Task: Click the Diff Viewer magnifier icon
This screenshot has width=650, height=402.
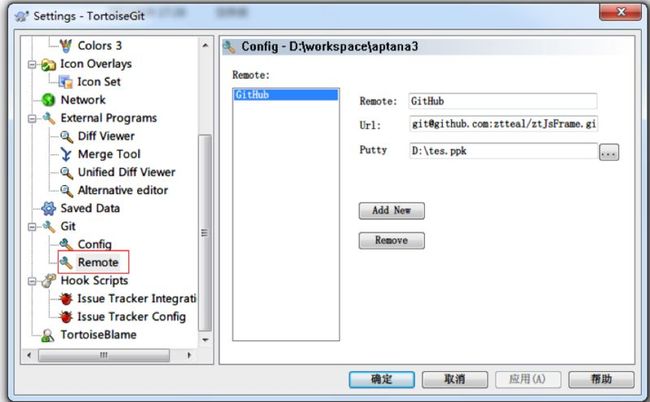Action: coord(66,136)
